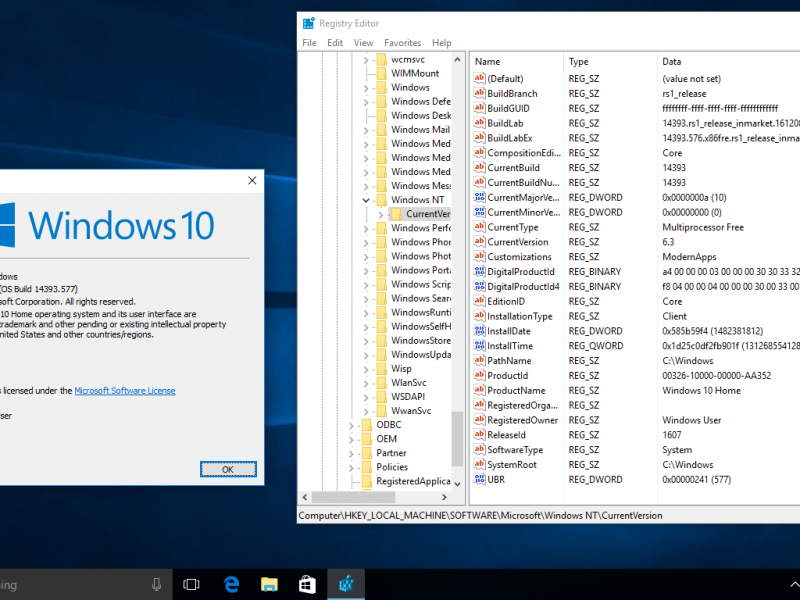The image size is (800, 600).
Task: Click the tree pane scroll up arrow
Action: point(457,60)
